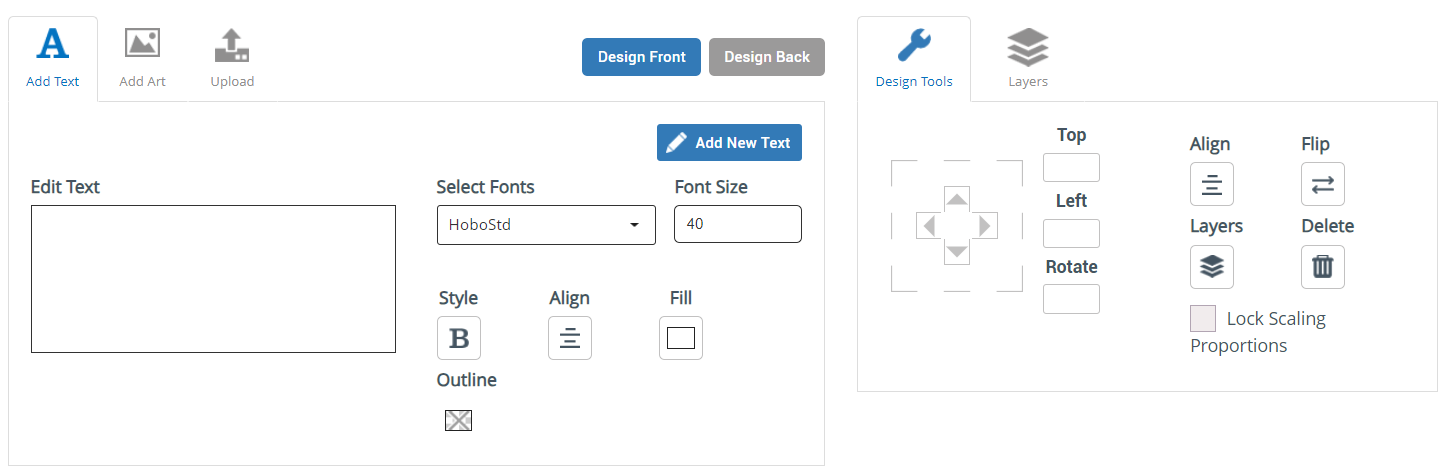Image resolution: width=1446 pixels, height=469 pixels.
Task: Open the HoboStd font dropdown
Action: pos(546,225)
